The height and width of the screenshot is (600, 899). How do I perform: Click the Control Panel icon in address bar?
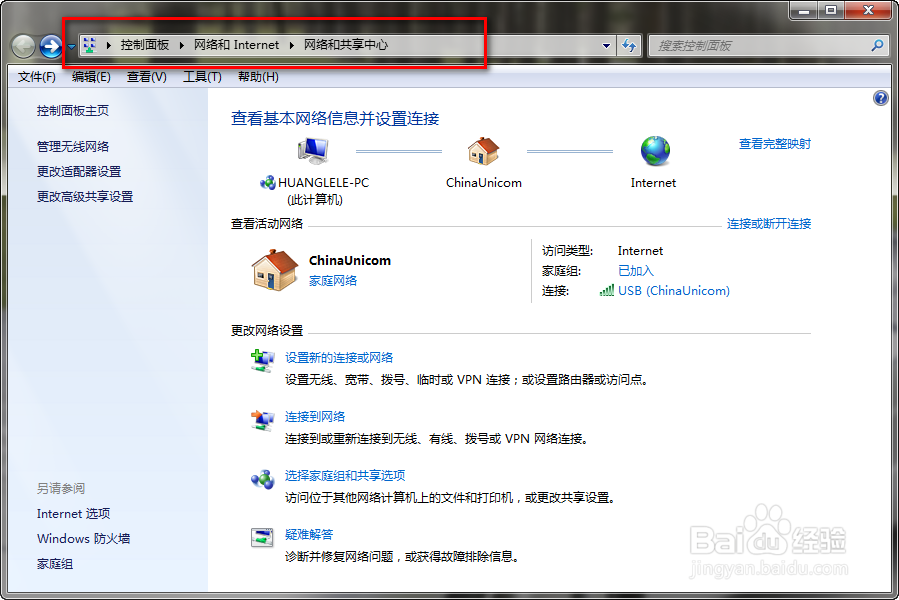click(x=89, y=45)
